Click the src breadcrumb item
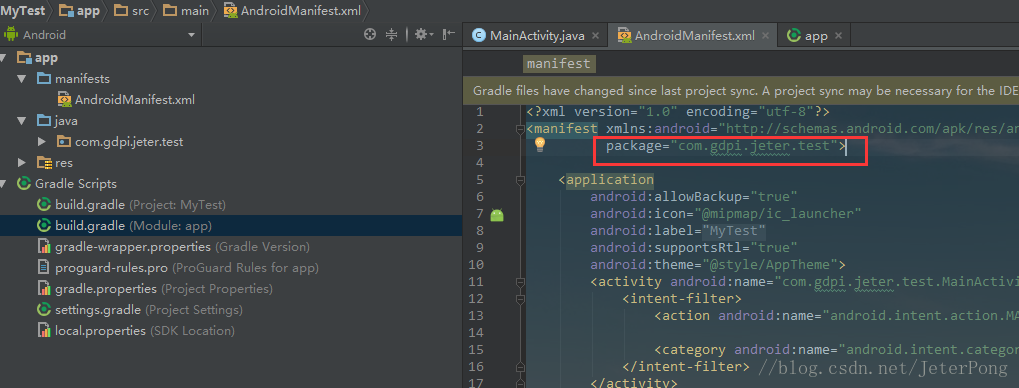This screenshot has width=1019, height=388. (132, 10)
